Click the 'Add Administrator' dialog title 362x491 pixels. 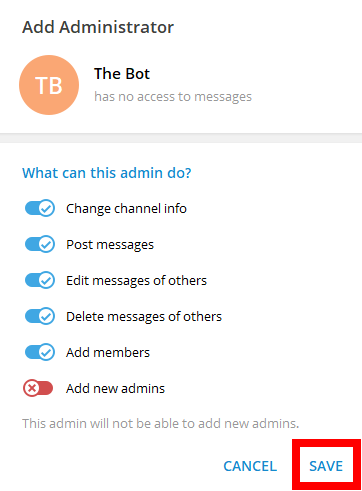(98, 27)
